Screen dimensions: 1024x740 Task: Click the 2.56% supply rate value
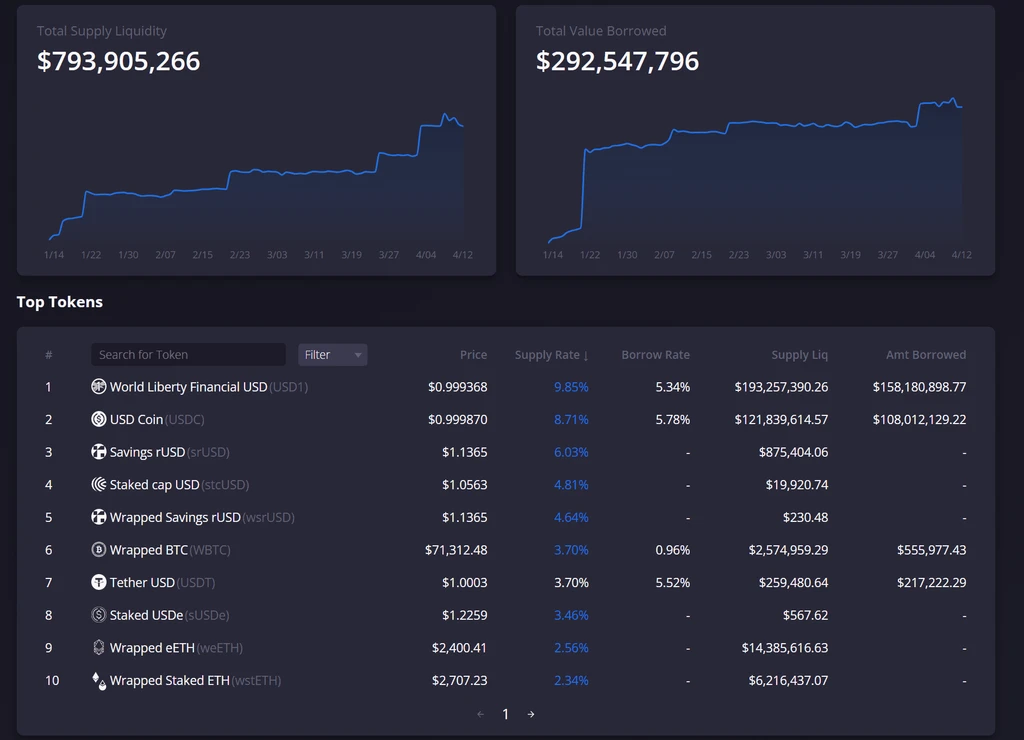[571, 648]
